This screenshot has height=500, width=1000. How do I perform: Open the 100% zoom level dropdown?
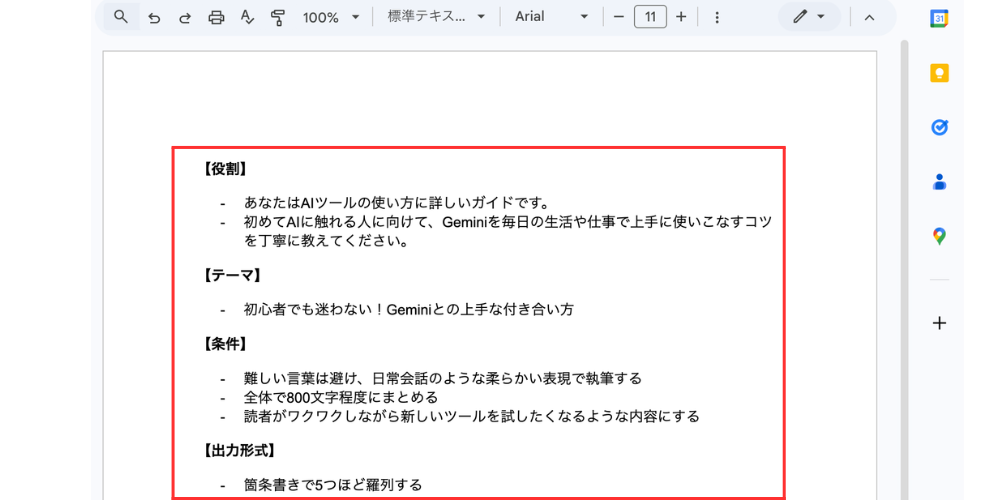coord(330,17)
